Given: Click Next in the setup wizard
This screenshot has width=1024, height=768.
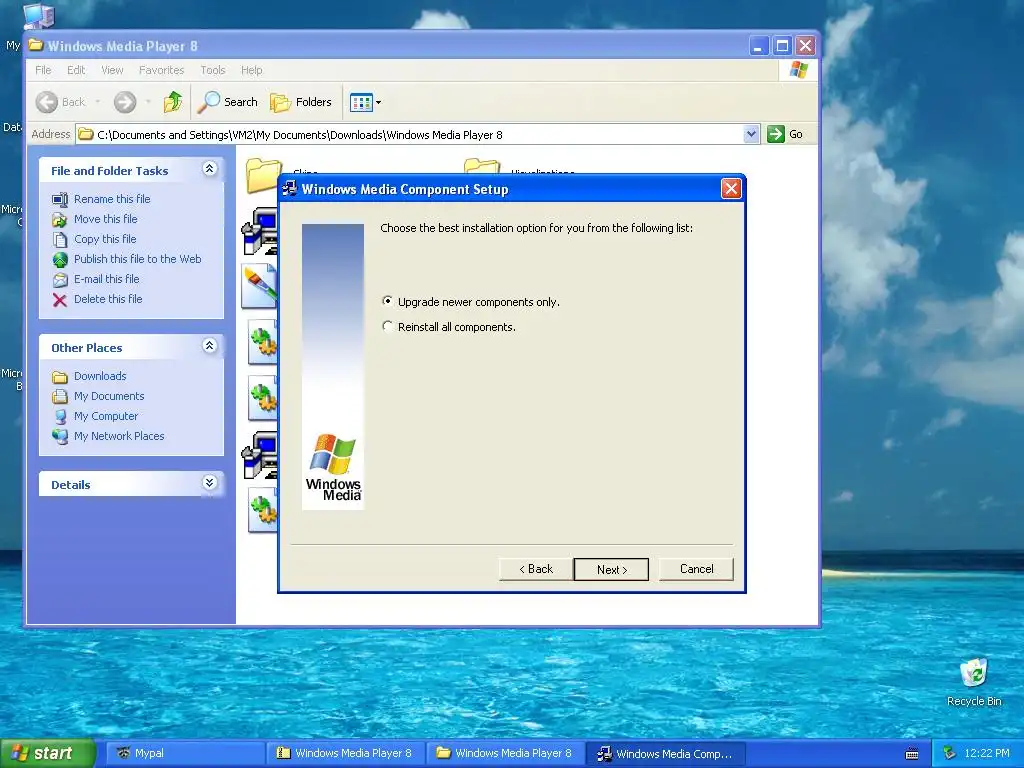Looking at the screenshot, I should pyautogui.click(x=611, y=569).
